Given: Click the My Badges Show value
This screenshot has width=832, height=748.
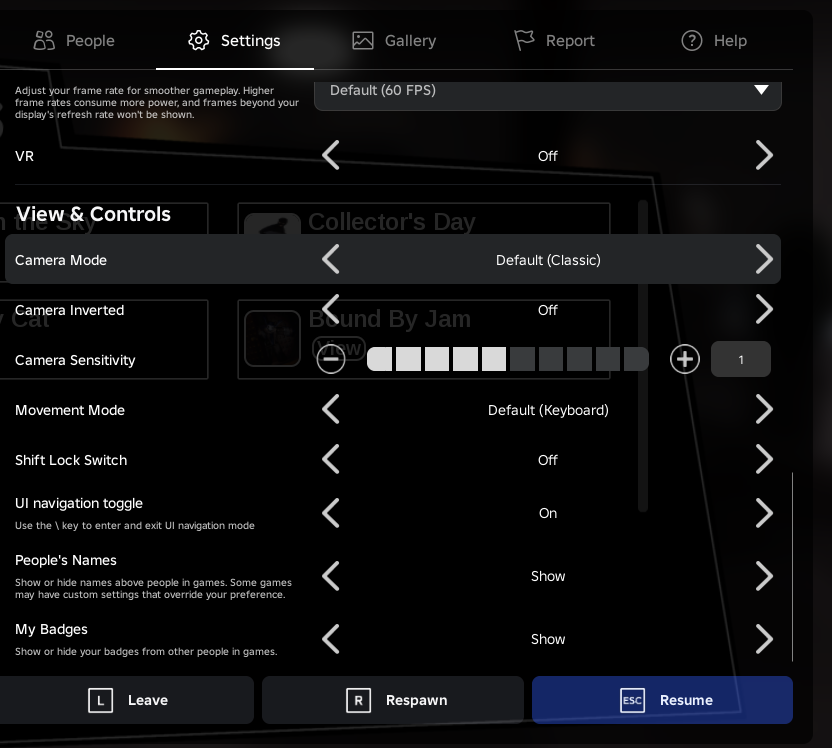Looking at the screenshot, I should point(548,639).
